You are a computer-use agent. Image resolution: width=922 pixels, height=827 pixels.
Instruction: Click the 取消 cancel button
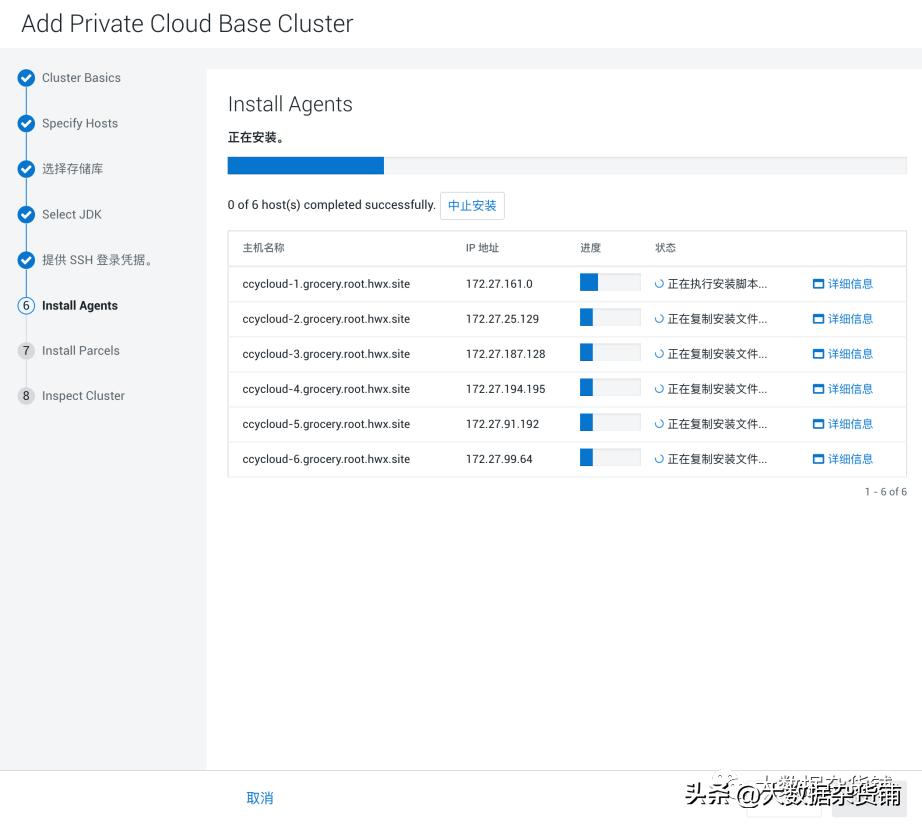(x=260, y=797)
